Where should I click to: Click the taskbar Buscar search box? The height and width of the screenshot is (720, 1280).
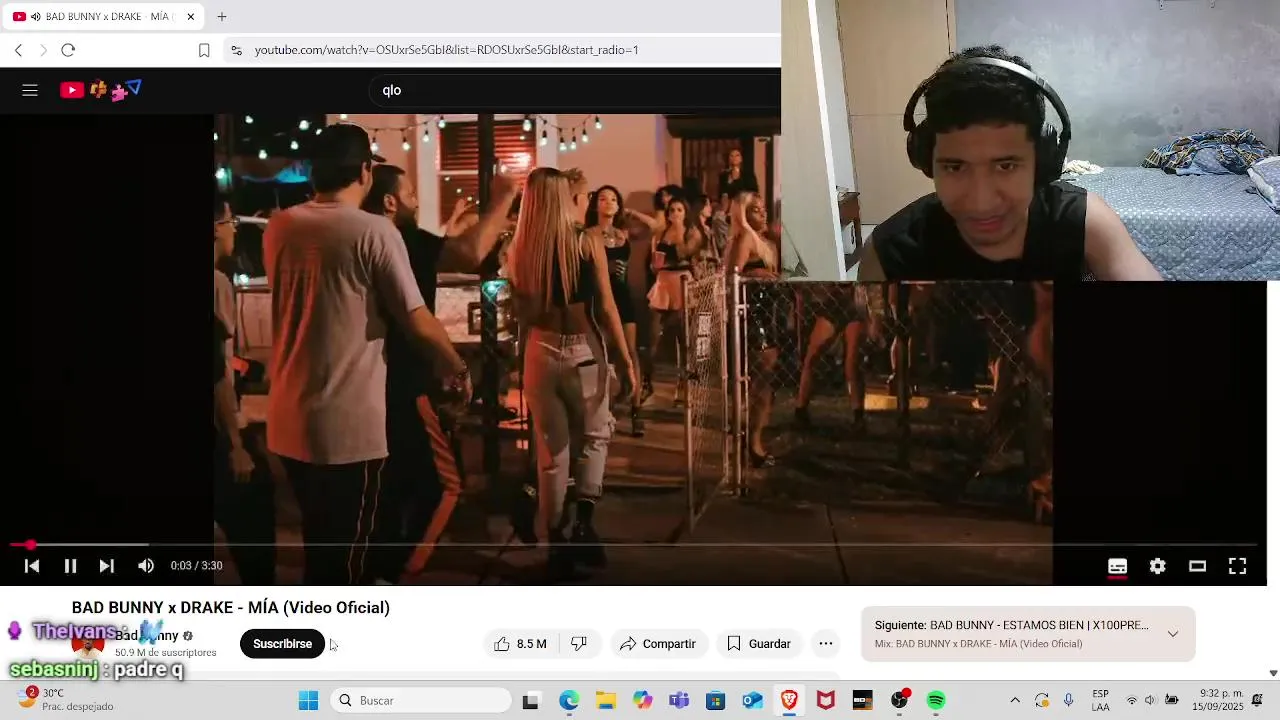click(421, 701)
